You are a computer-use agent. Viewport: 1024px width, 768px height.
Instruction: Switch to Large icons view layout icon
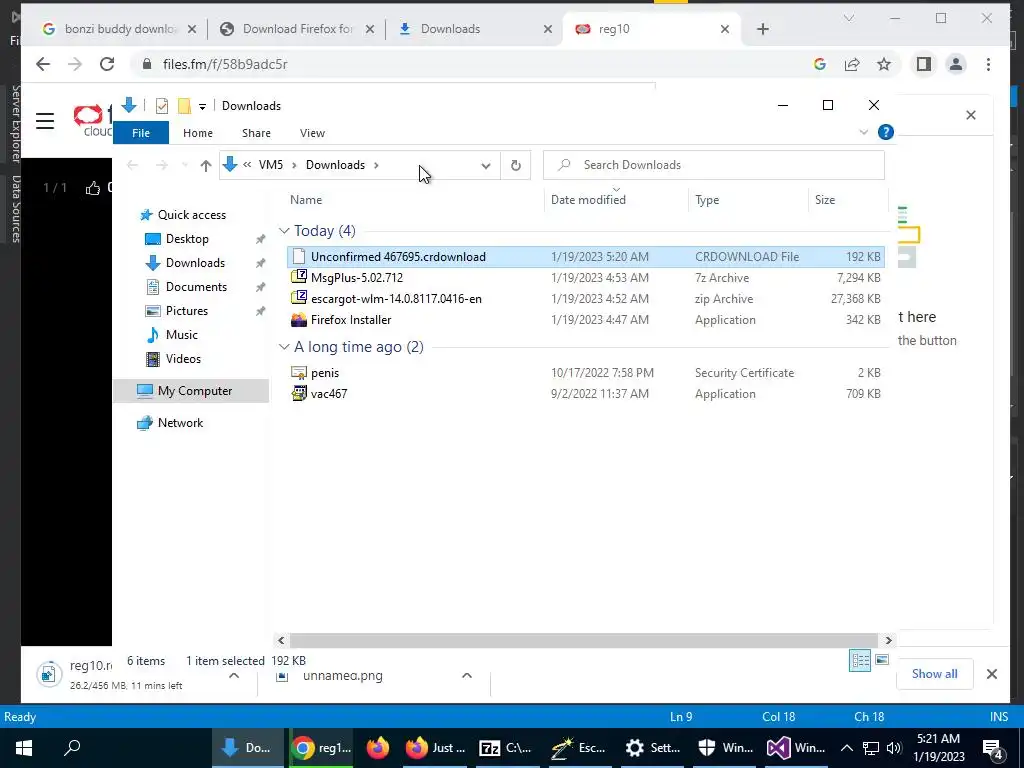click(882, 660)
